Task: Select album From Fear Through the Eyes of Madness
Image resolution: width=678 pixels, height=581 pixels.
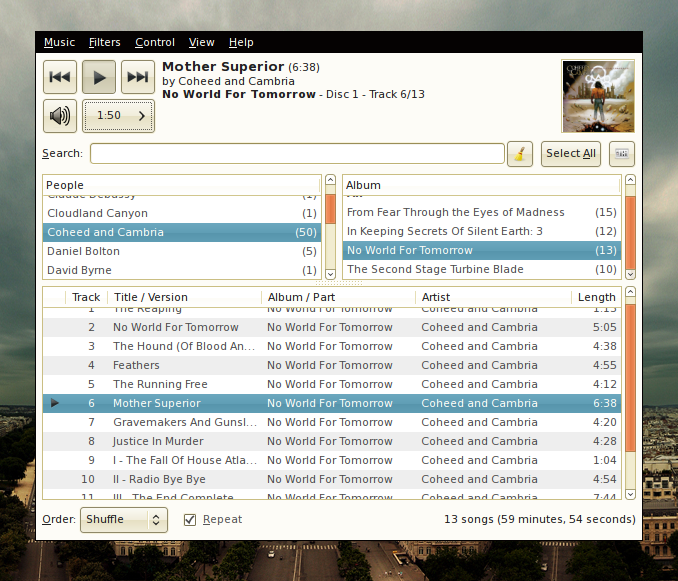Action: (x=482, y=212)
